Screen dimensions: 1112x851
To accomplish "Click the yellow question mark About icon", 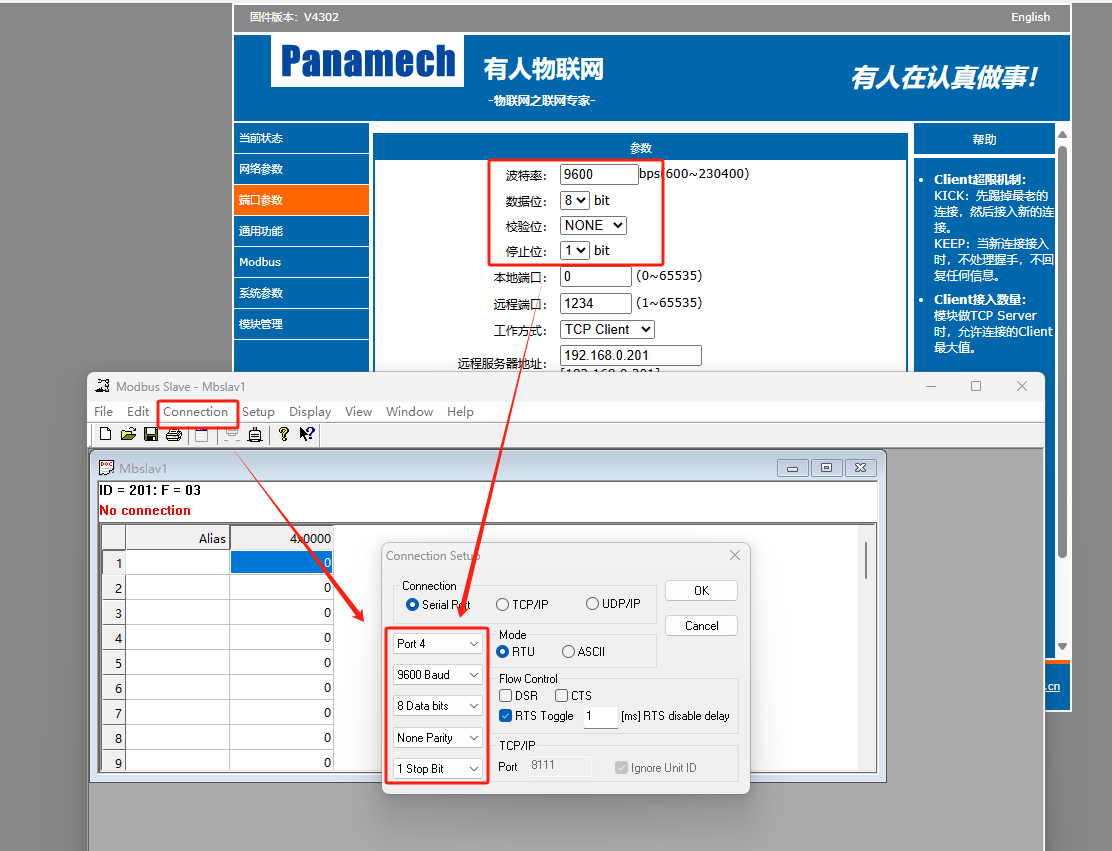I will click(x=284, y=434).
